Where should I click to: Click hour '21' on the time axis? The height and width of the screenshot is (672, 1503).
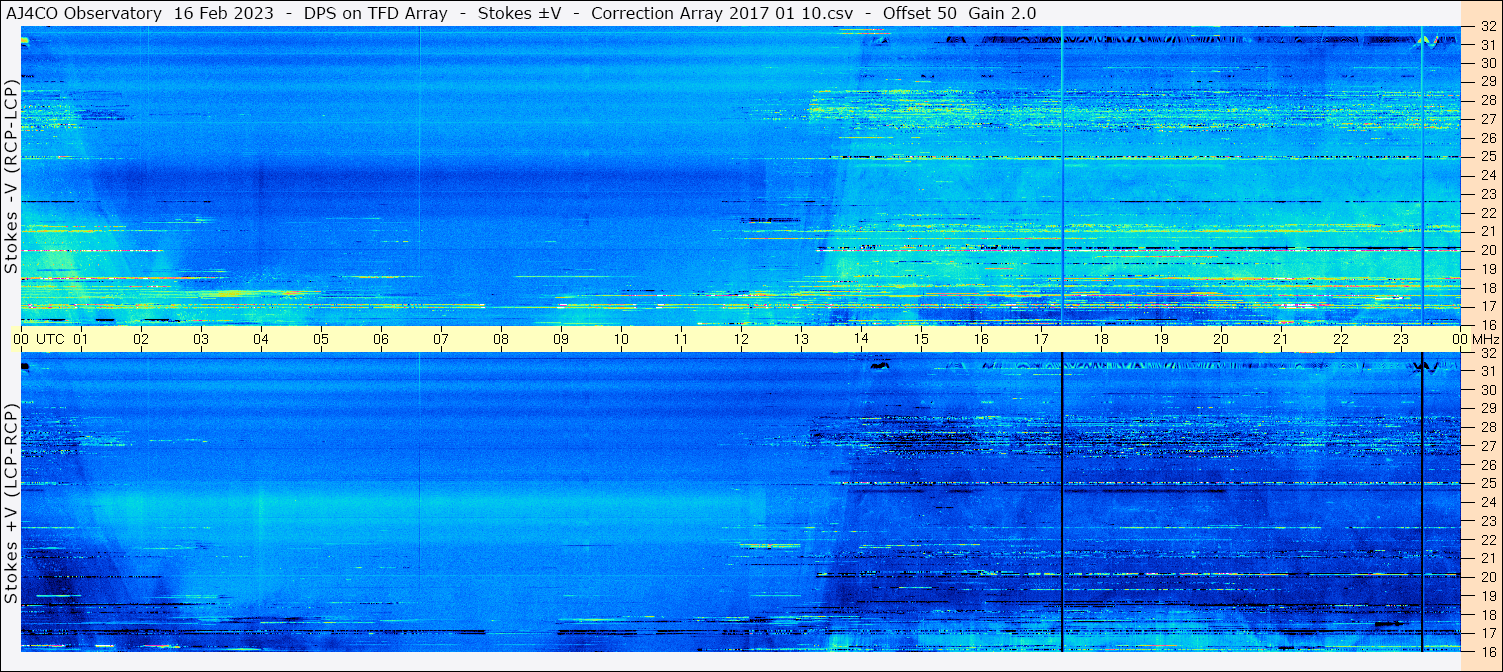tap(1281, 339)
